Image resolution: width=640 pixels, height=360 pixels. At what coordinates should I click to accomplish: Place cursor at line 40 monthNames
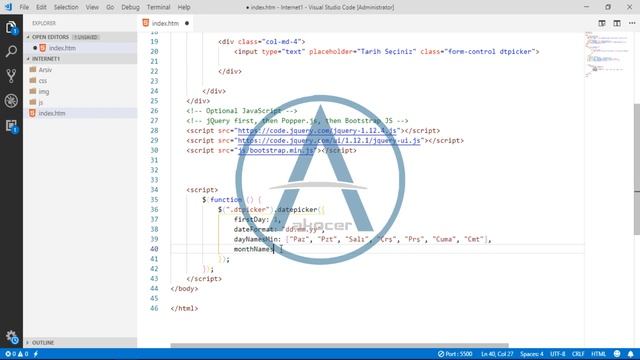[253, 249]
